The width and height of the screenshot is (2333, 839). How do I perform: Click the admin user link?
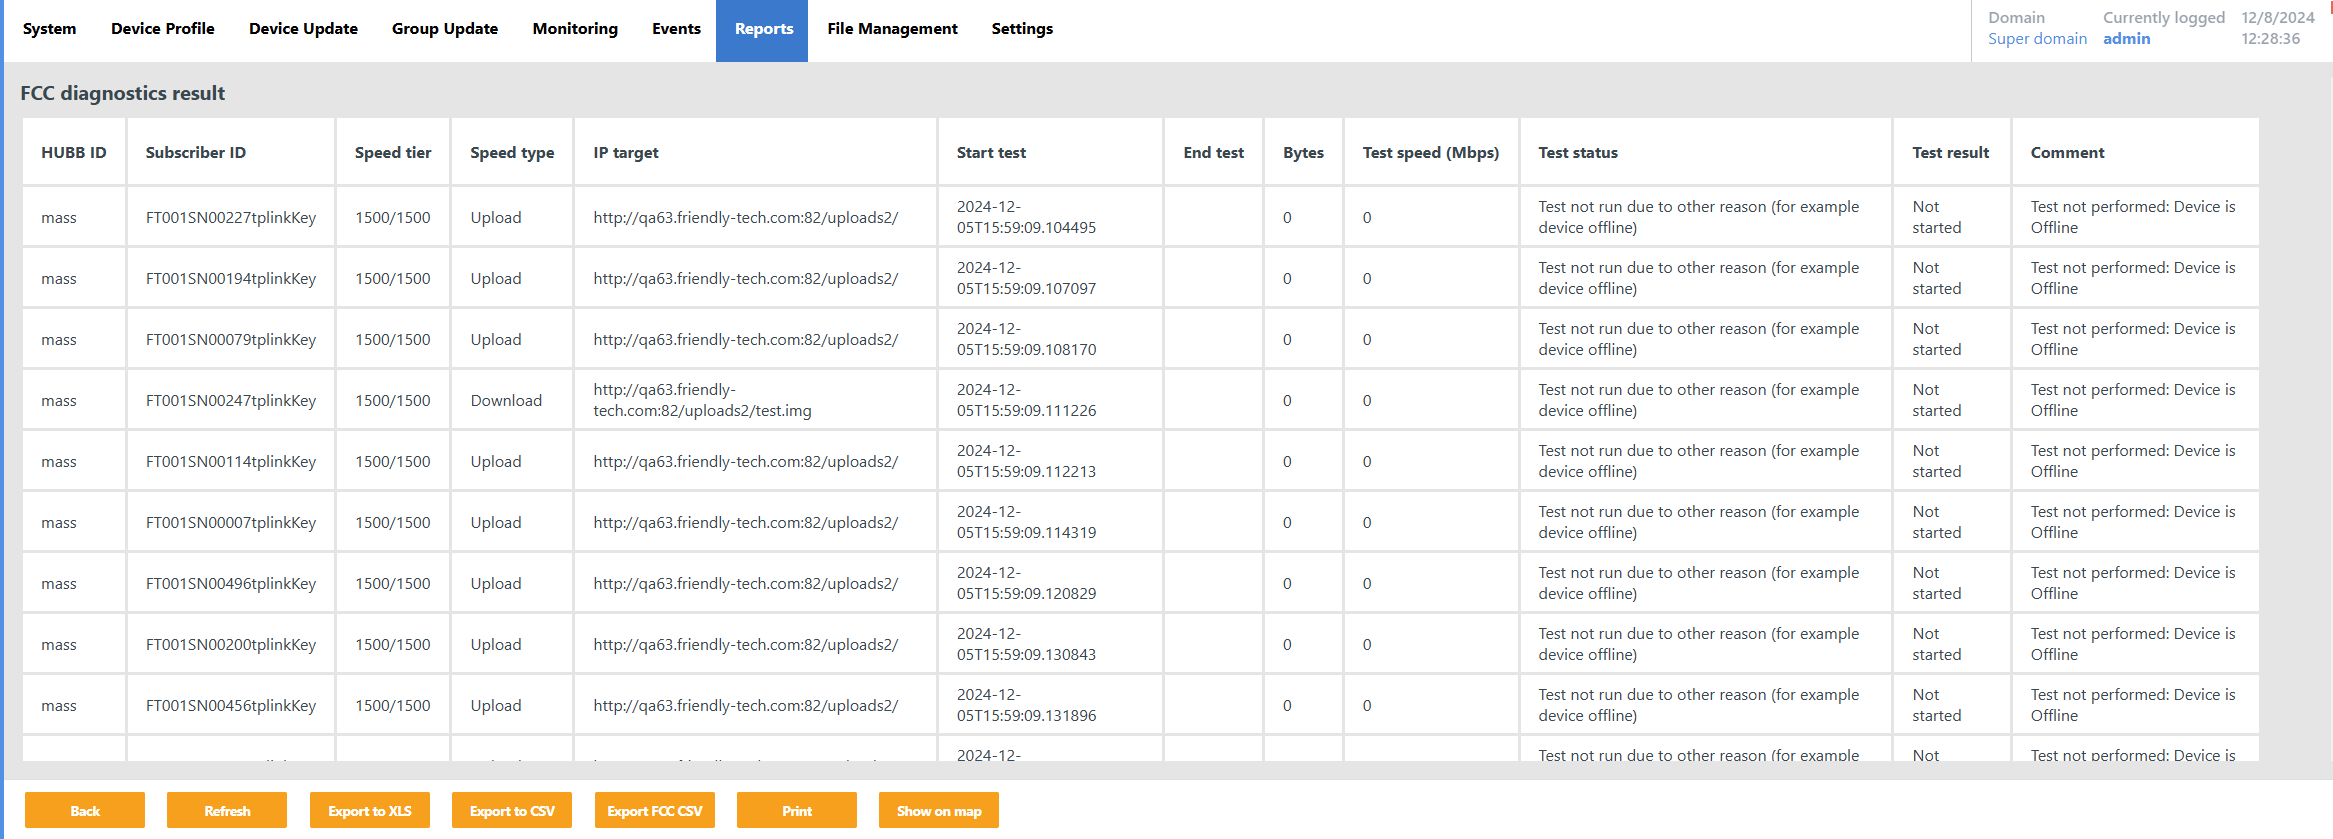(x=2126, y=39)
